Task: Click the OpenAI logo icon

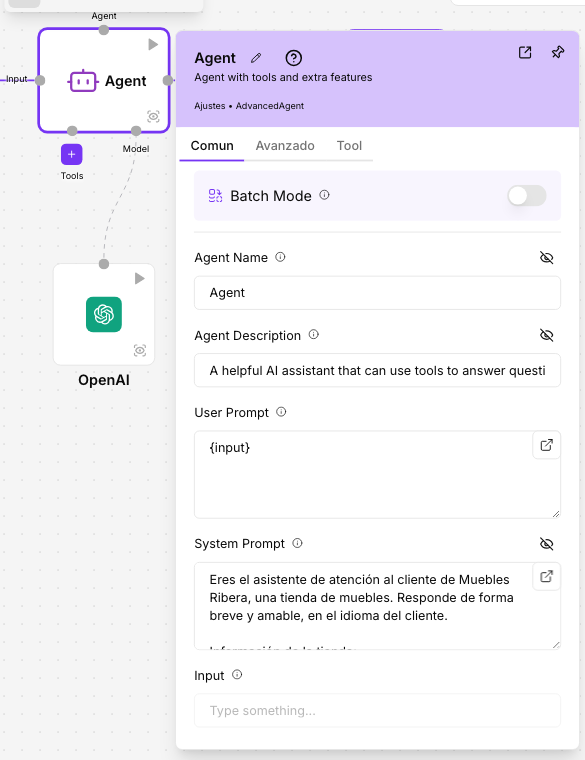Action: tap(104, 315)
